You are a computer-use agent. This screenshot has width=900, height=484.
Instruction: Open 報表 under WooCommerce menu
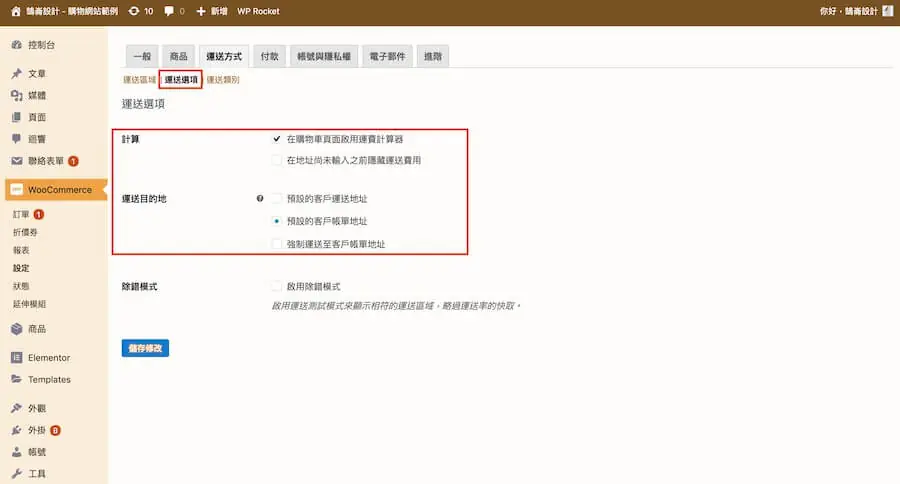pos(21,250)
